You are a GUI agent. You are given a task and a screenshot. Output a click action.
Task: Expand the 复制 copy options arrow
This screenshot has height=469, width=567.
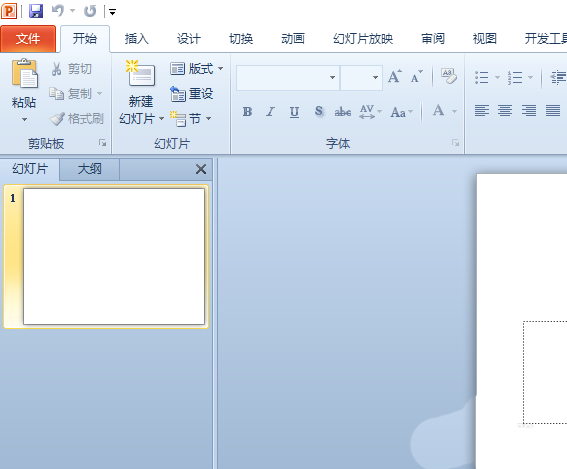point(99,94)
